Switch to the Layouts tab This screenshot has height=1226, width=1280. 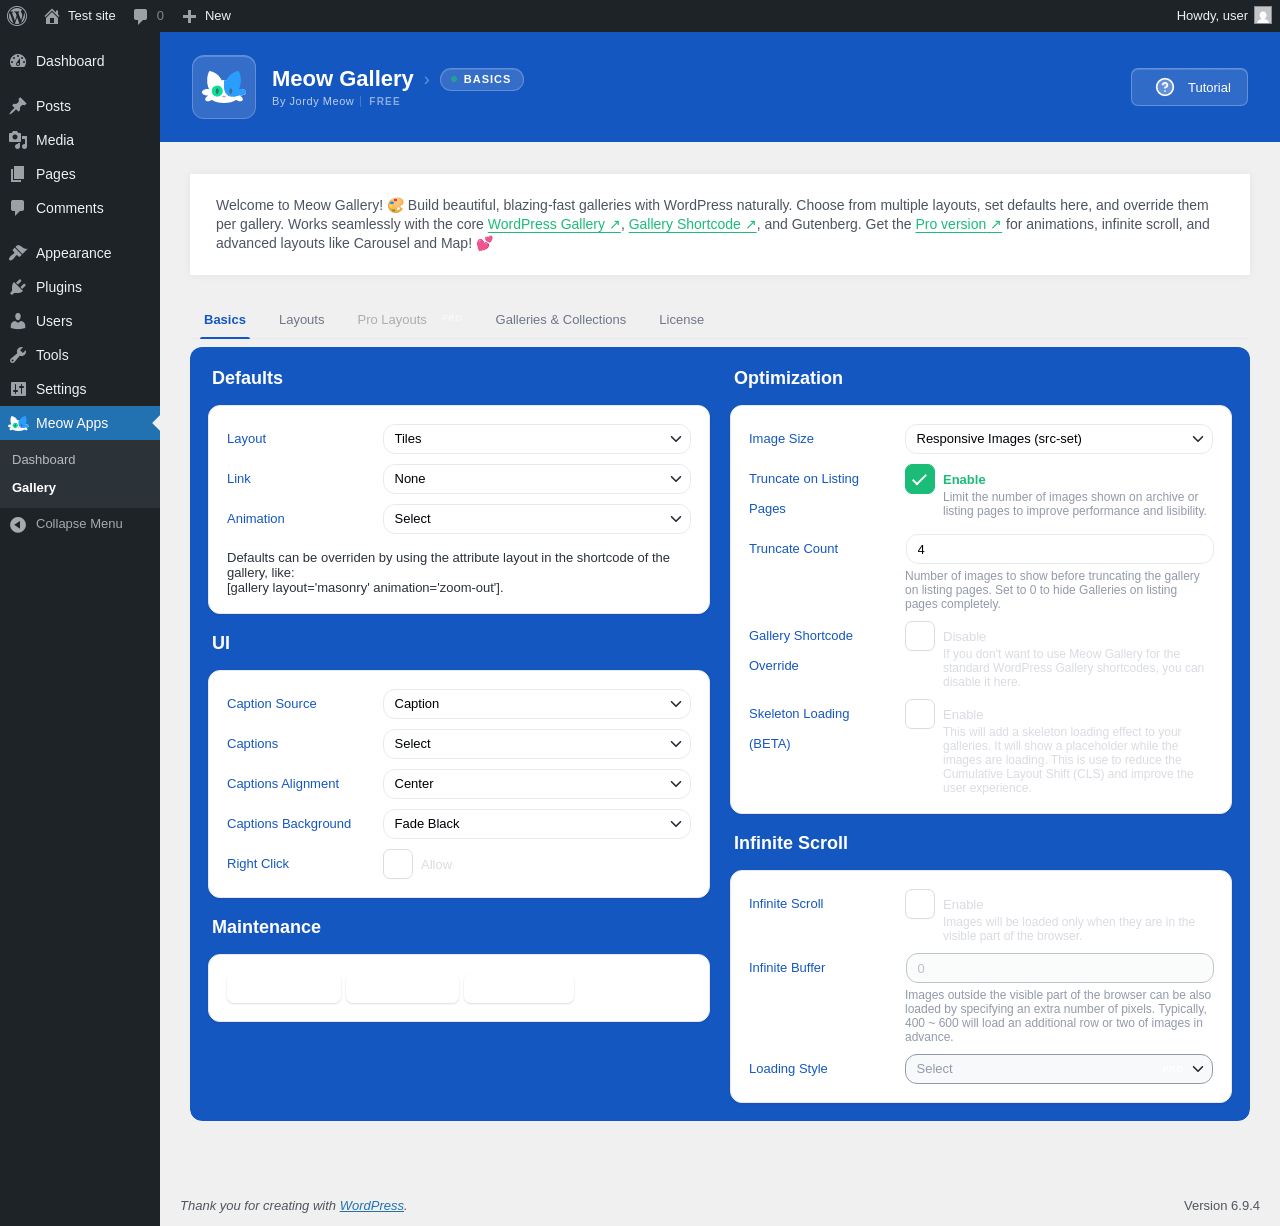click(x=302, y=320)
